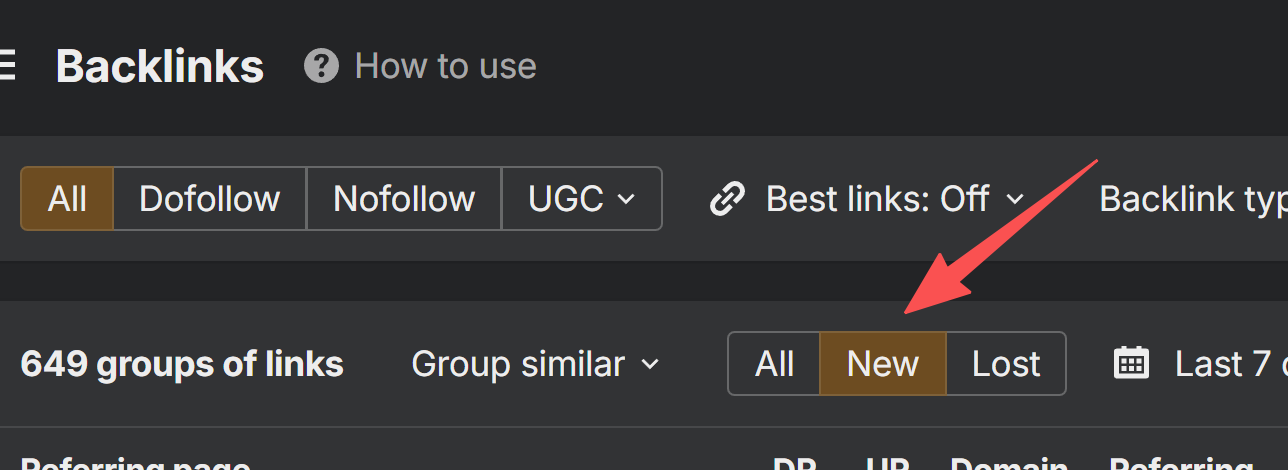
Task: Switch to the New links tab
Action: [x=882, y=364]
